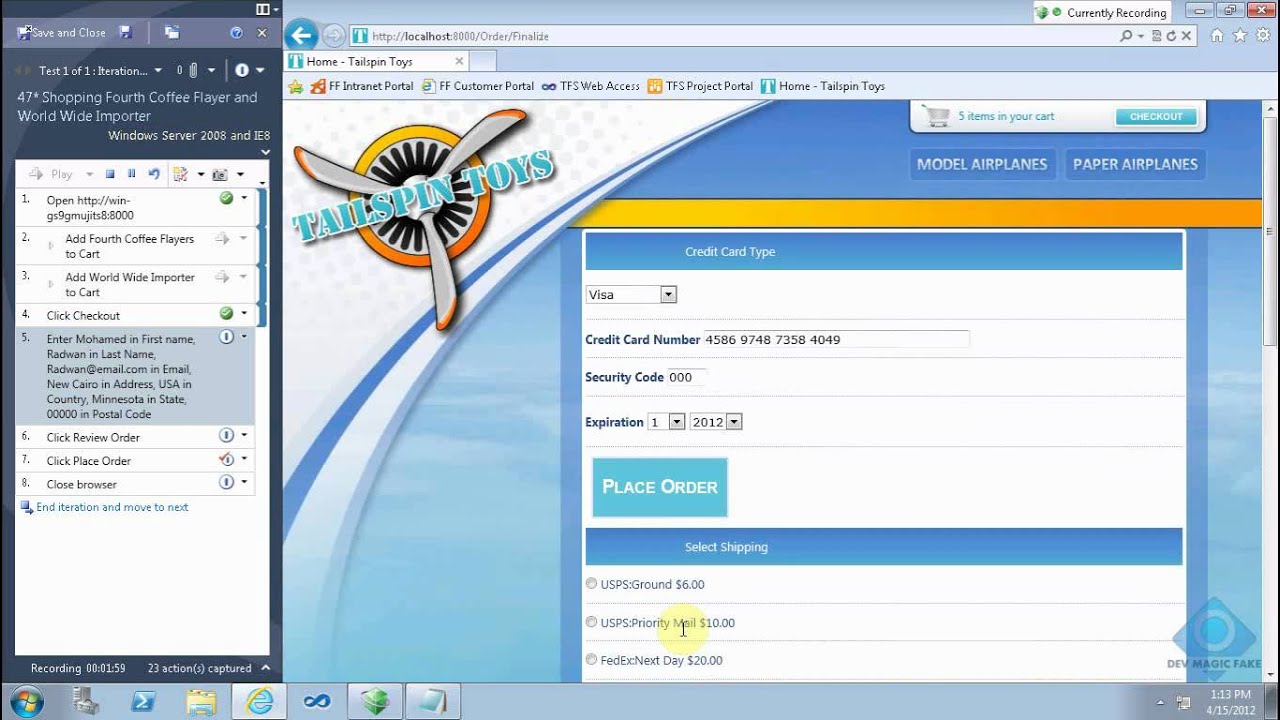Open the Visa credit card type dropdown
1280x720 pixels.
click(631, 294)
